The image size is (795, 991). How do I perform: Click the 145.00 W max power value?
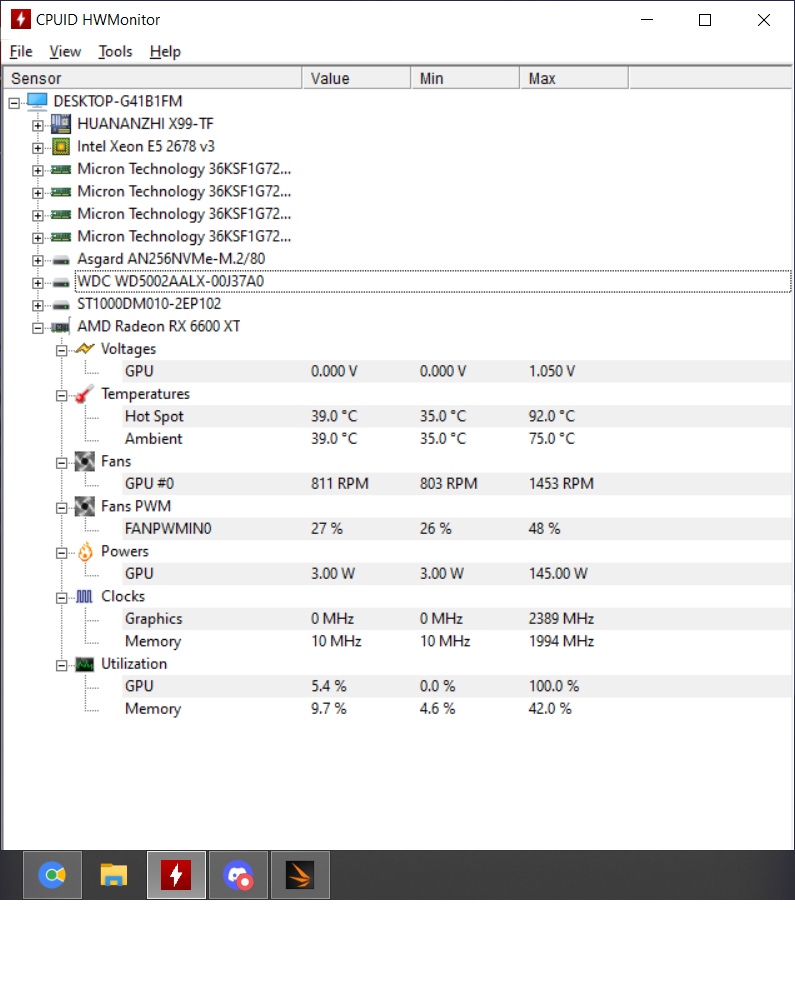coord(558,573)
